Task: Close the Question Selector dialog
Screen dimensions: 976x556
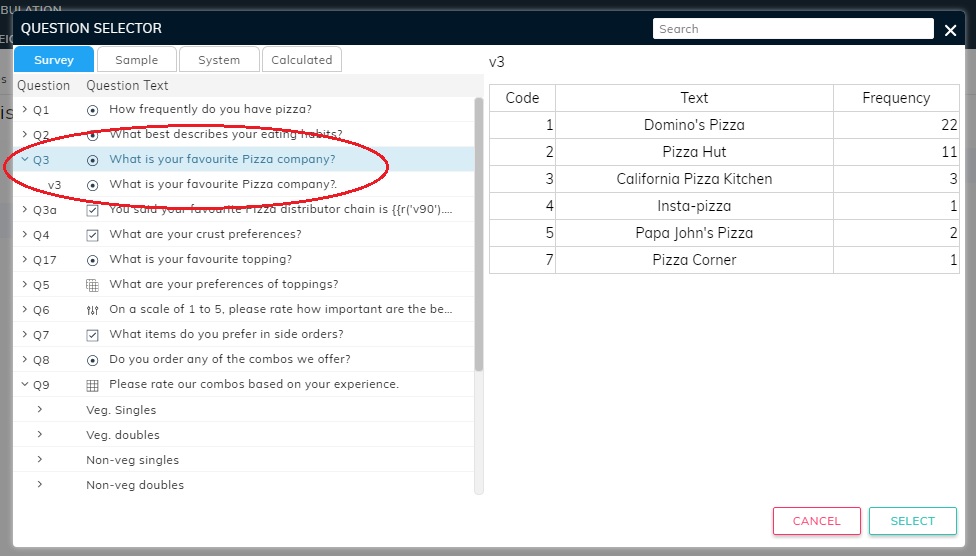Action: click(x=950, y=30)
